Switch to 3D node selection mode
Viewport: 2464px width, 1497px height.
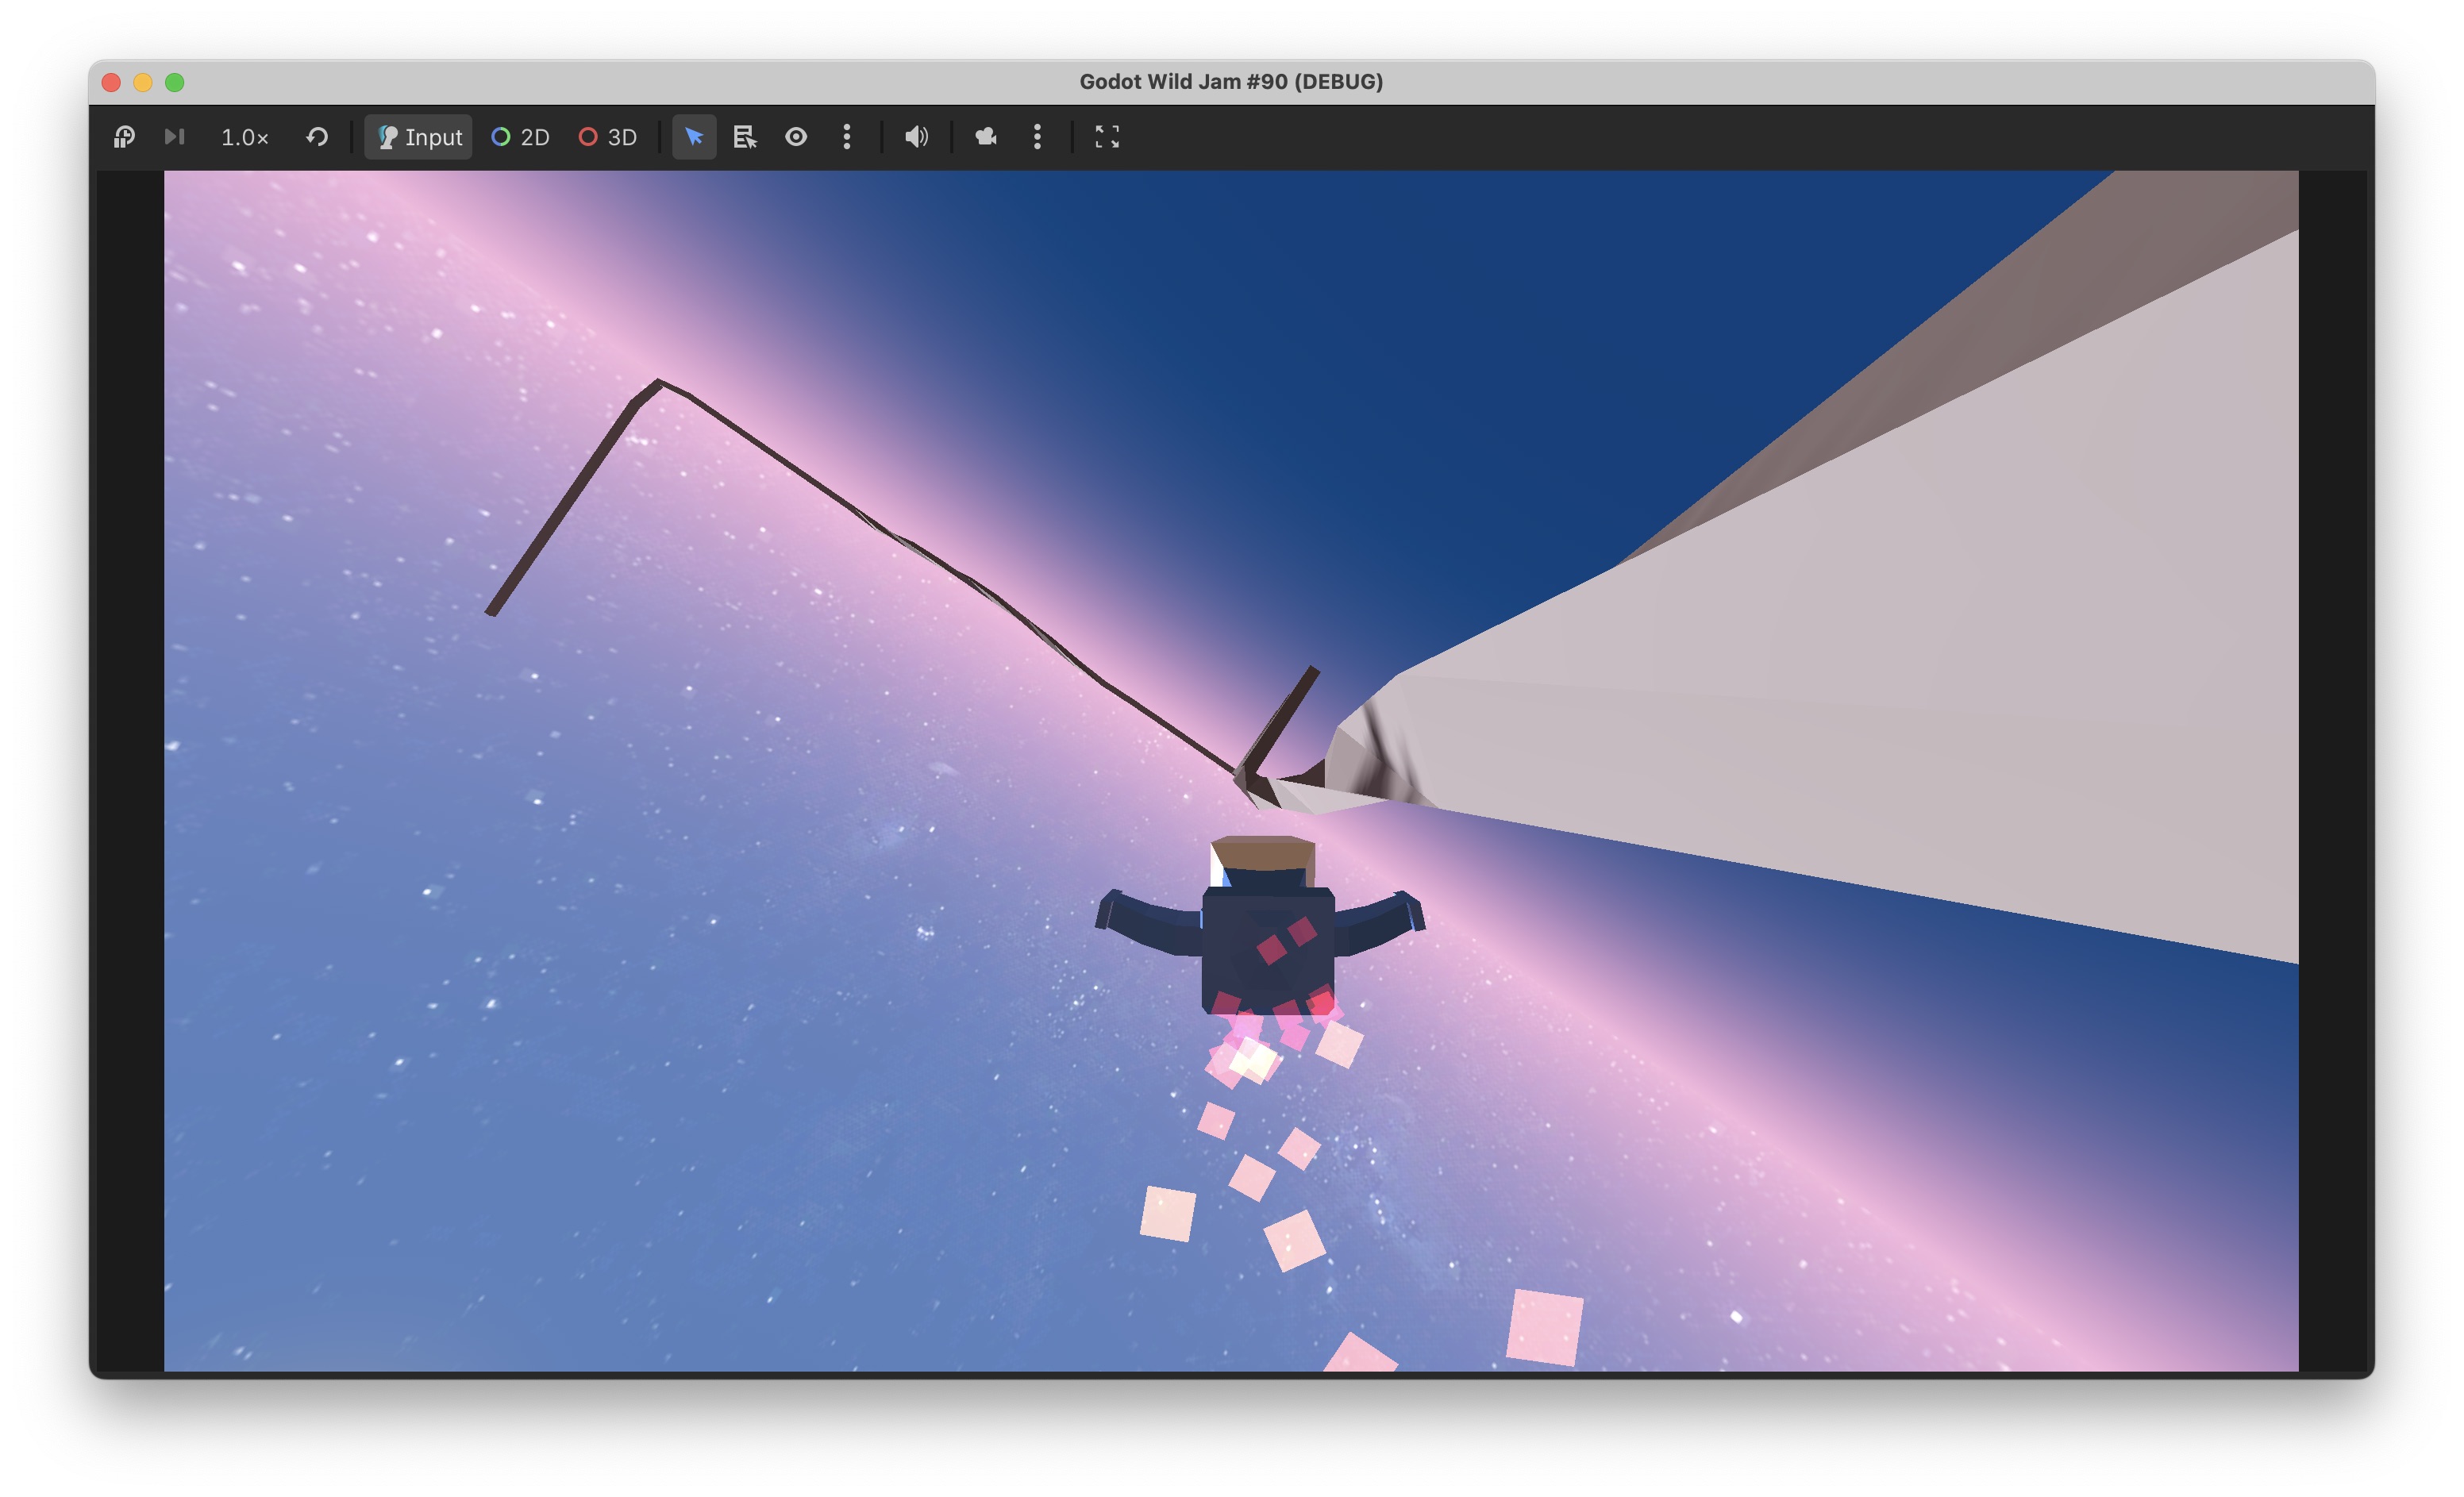pyautogui.click(x=608, y=137)
